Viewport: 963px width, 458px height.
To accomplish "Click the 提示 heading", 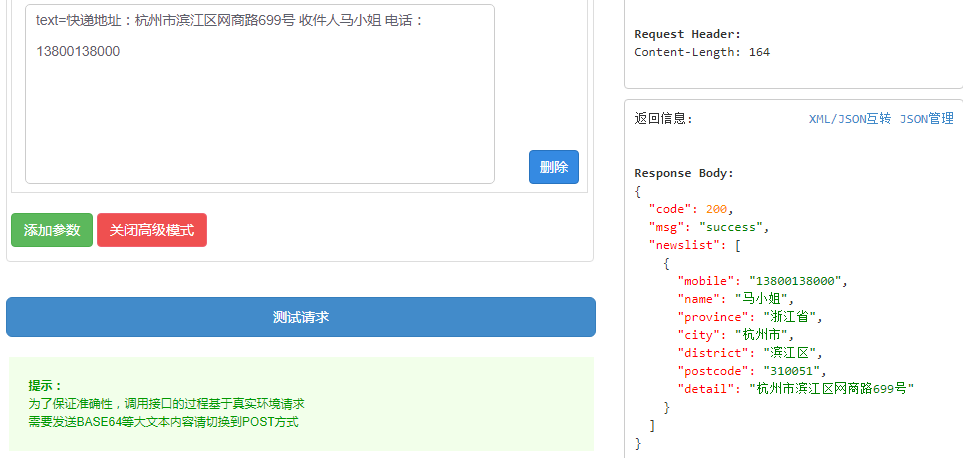I will 45,386.
